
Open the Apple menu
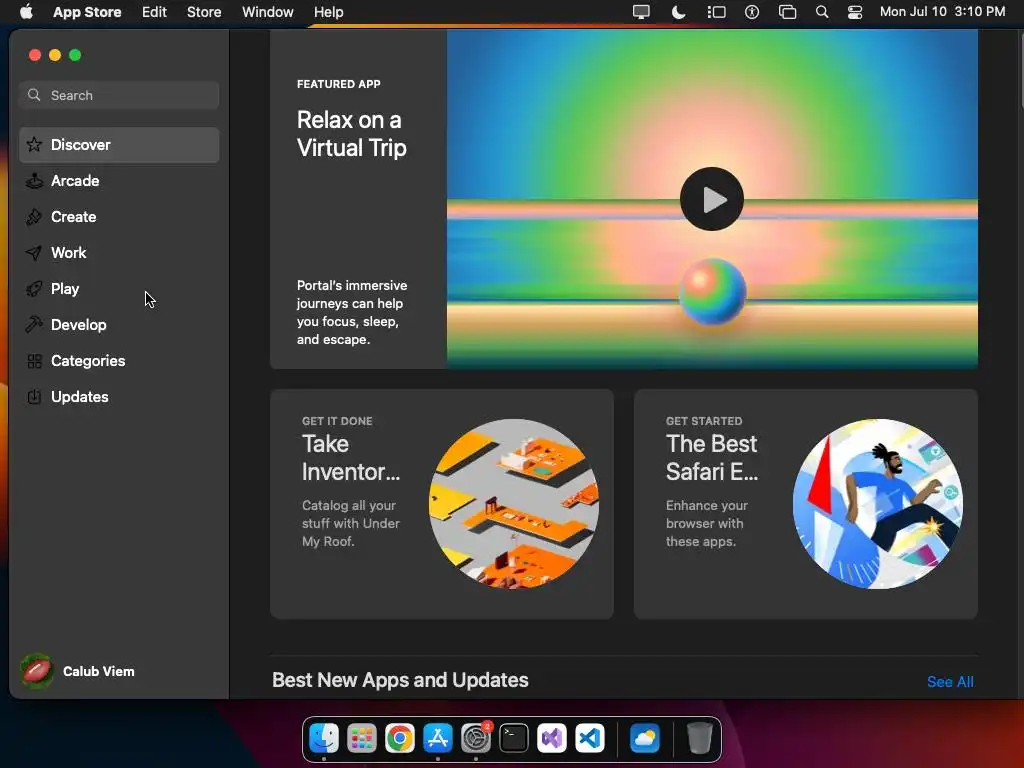(x=26, y=12)
